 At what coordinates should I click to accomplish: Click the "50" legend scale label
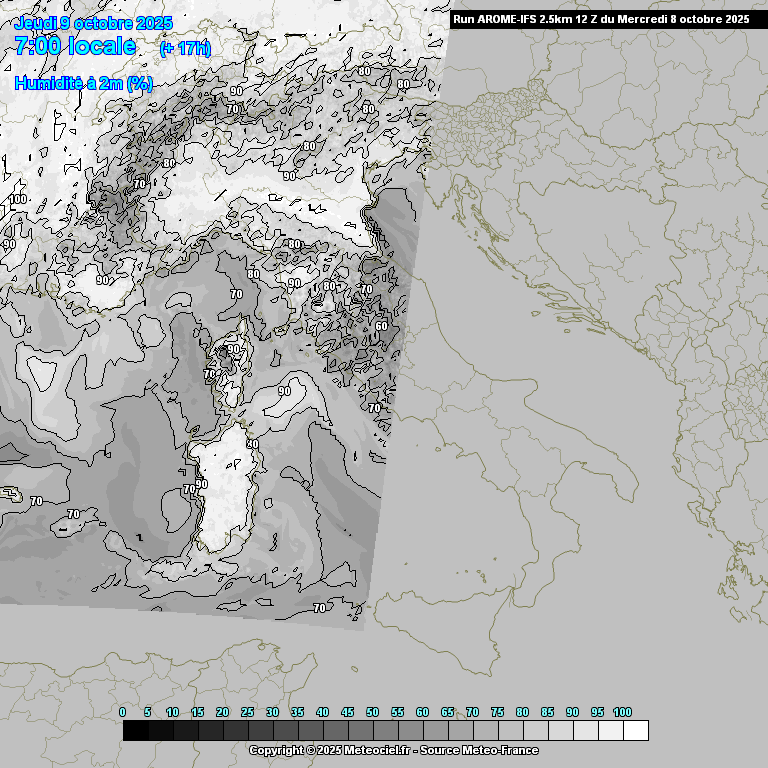(x=372, y=712)
